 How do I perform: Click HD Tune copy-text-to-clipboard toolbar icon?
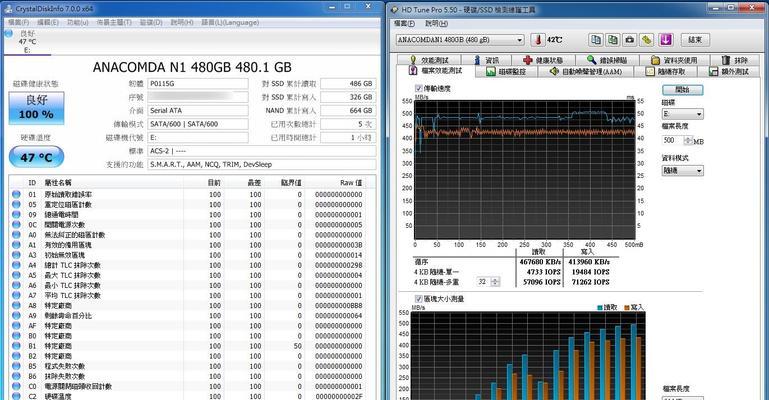coord(596,40)
